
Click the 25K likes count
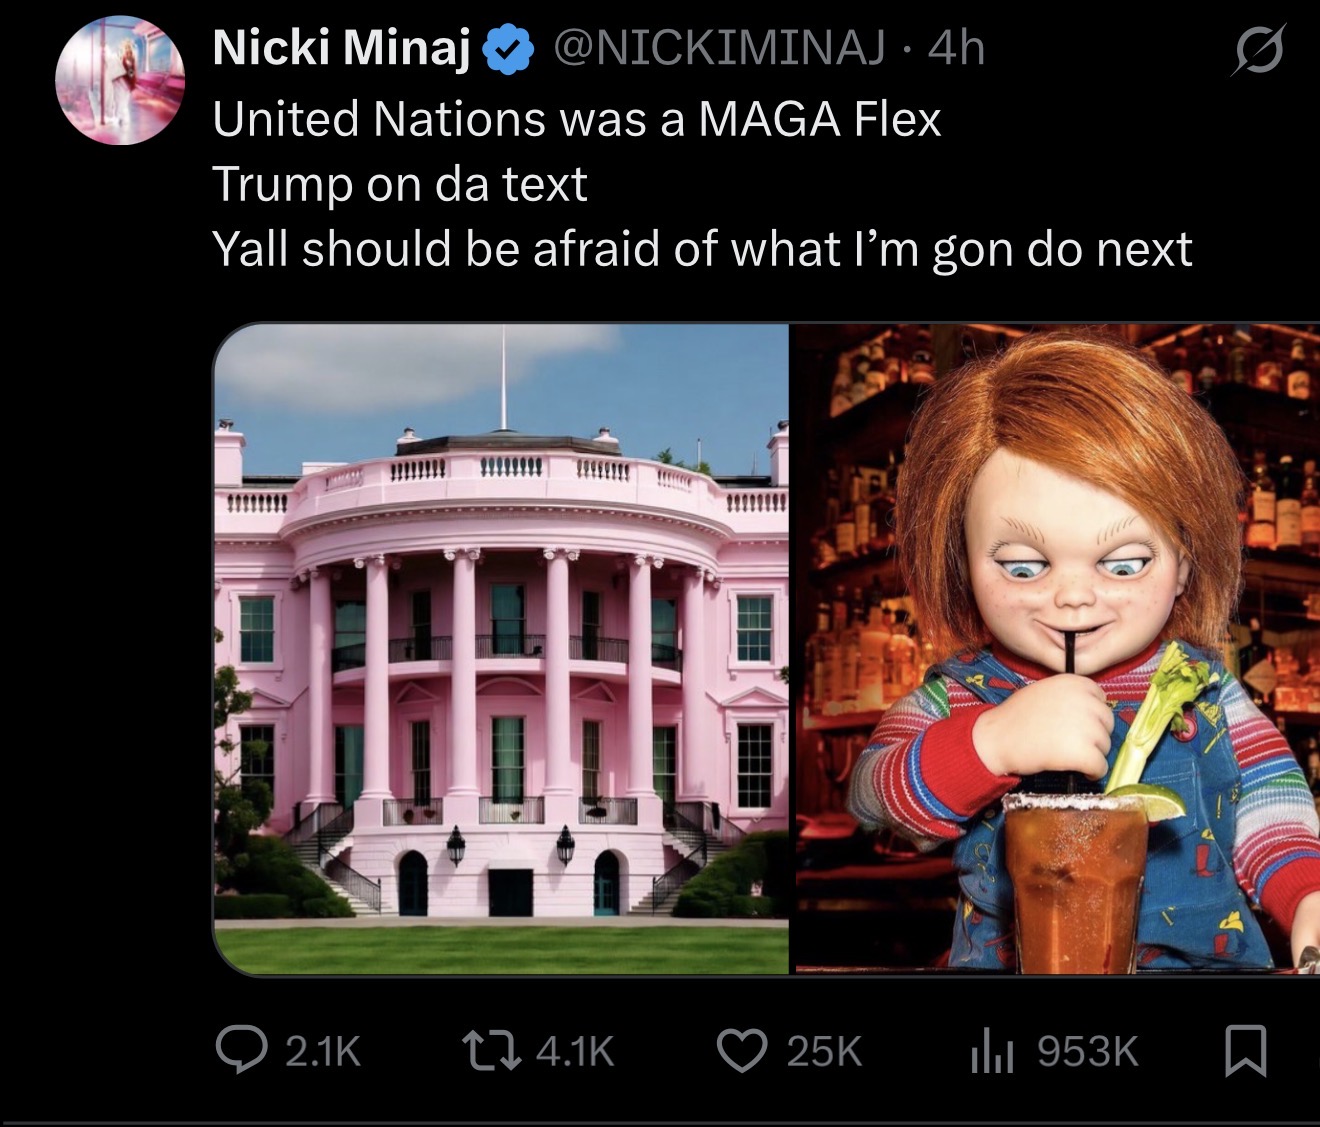pyautogui.click(x=824, y=1051)
